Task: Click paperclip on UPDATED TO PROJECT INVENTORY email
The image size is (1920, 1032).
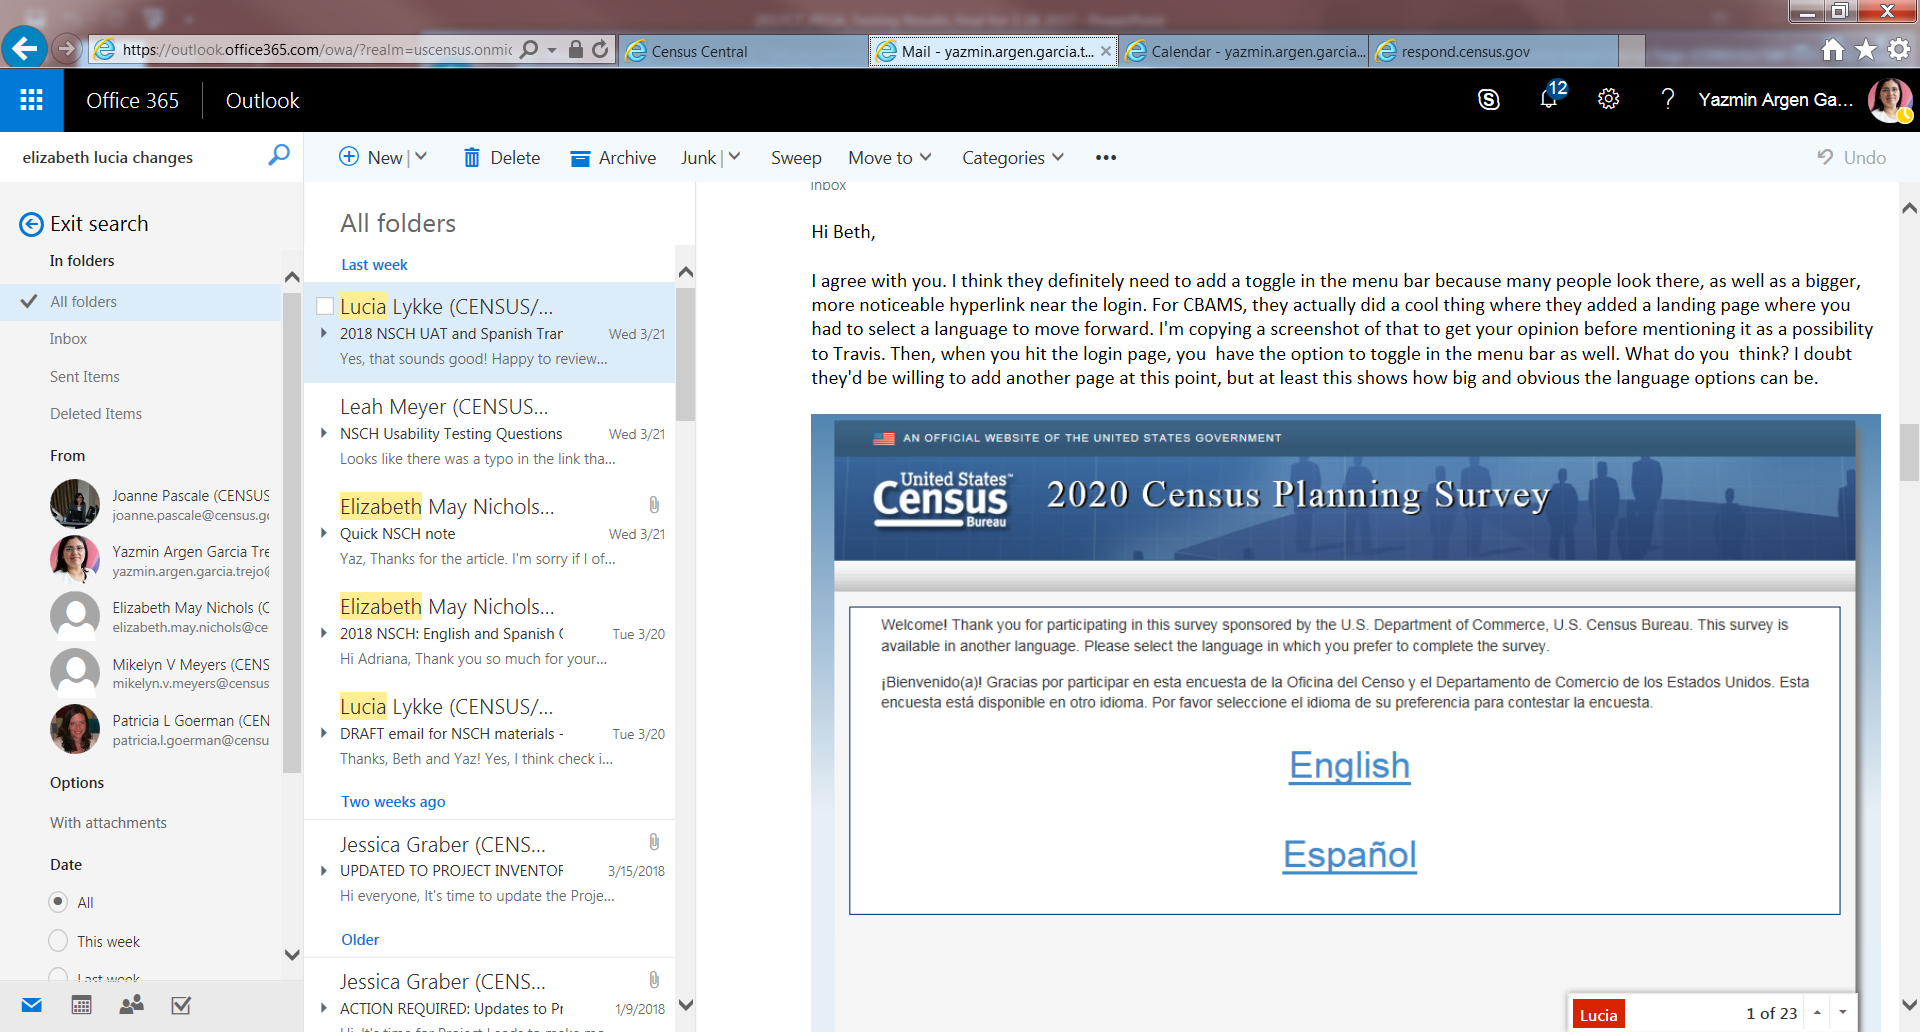Action: pos(654,842)
